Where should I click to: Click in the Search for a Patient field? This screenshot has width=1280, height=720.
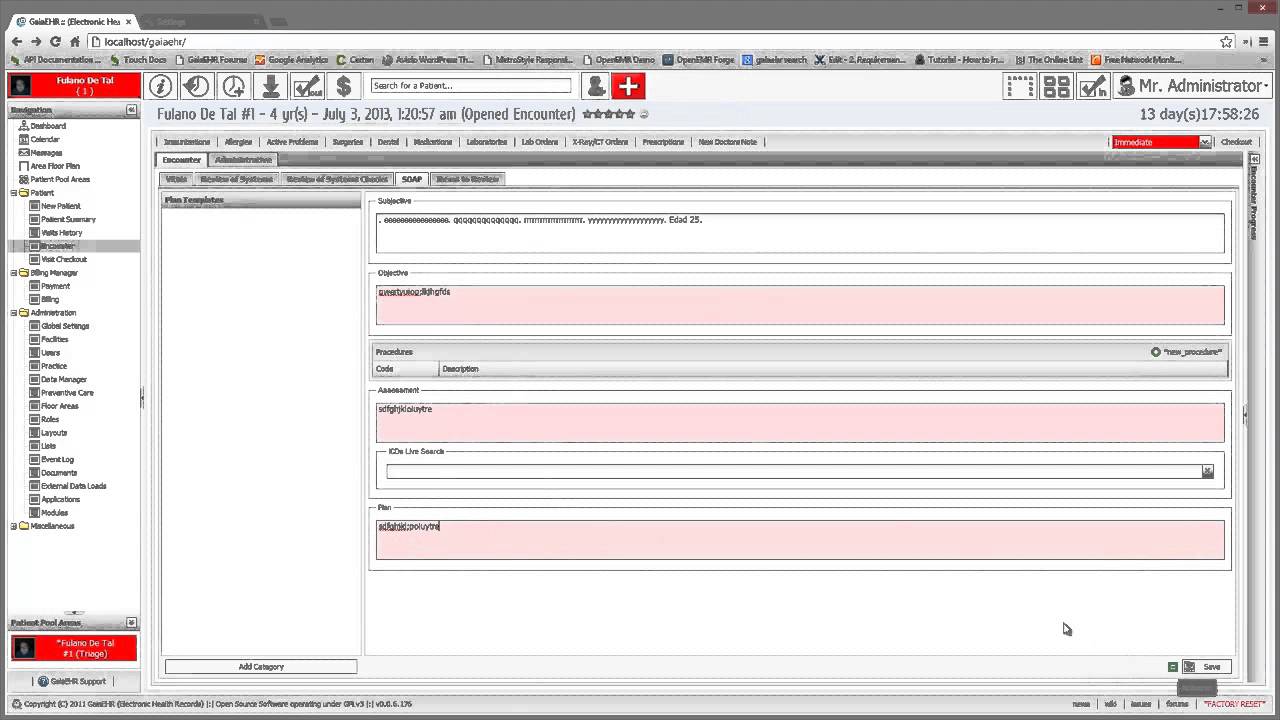pos(471,86)
